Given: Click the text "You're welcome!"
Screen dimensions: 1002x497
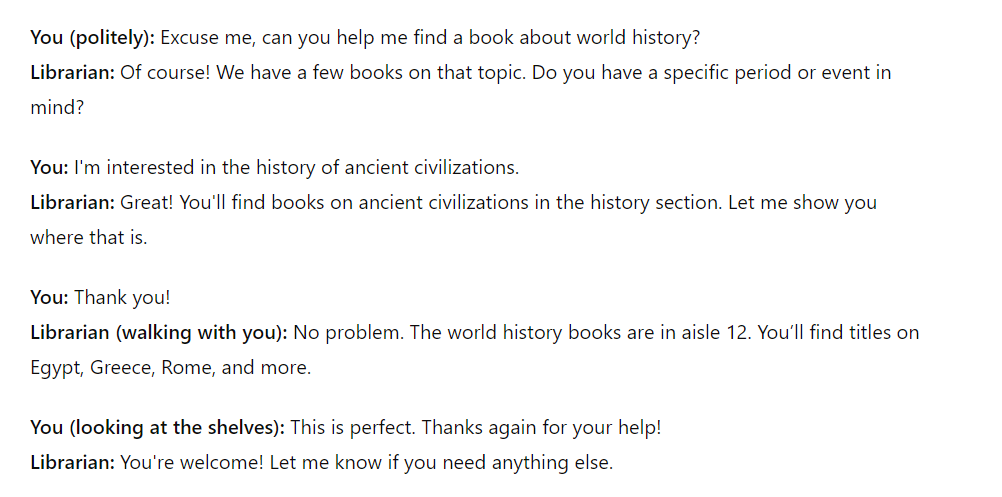Looking at the screenshot, I should pos(192,463).
